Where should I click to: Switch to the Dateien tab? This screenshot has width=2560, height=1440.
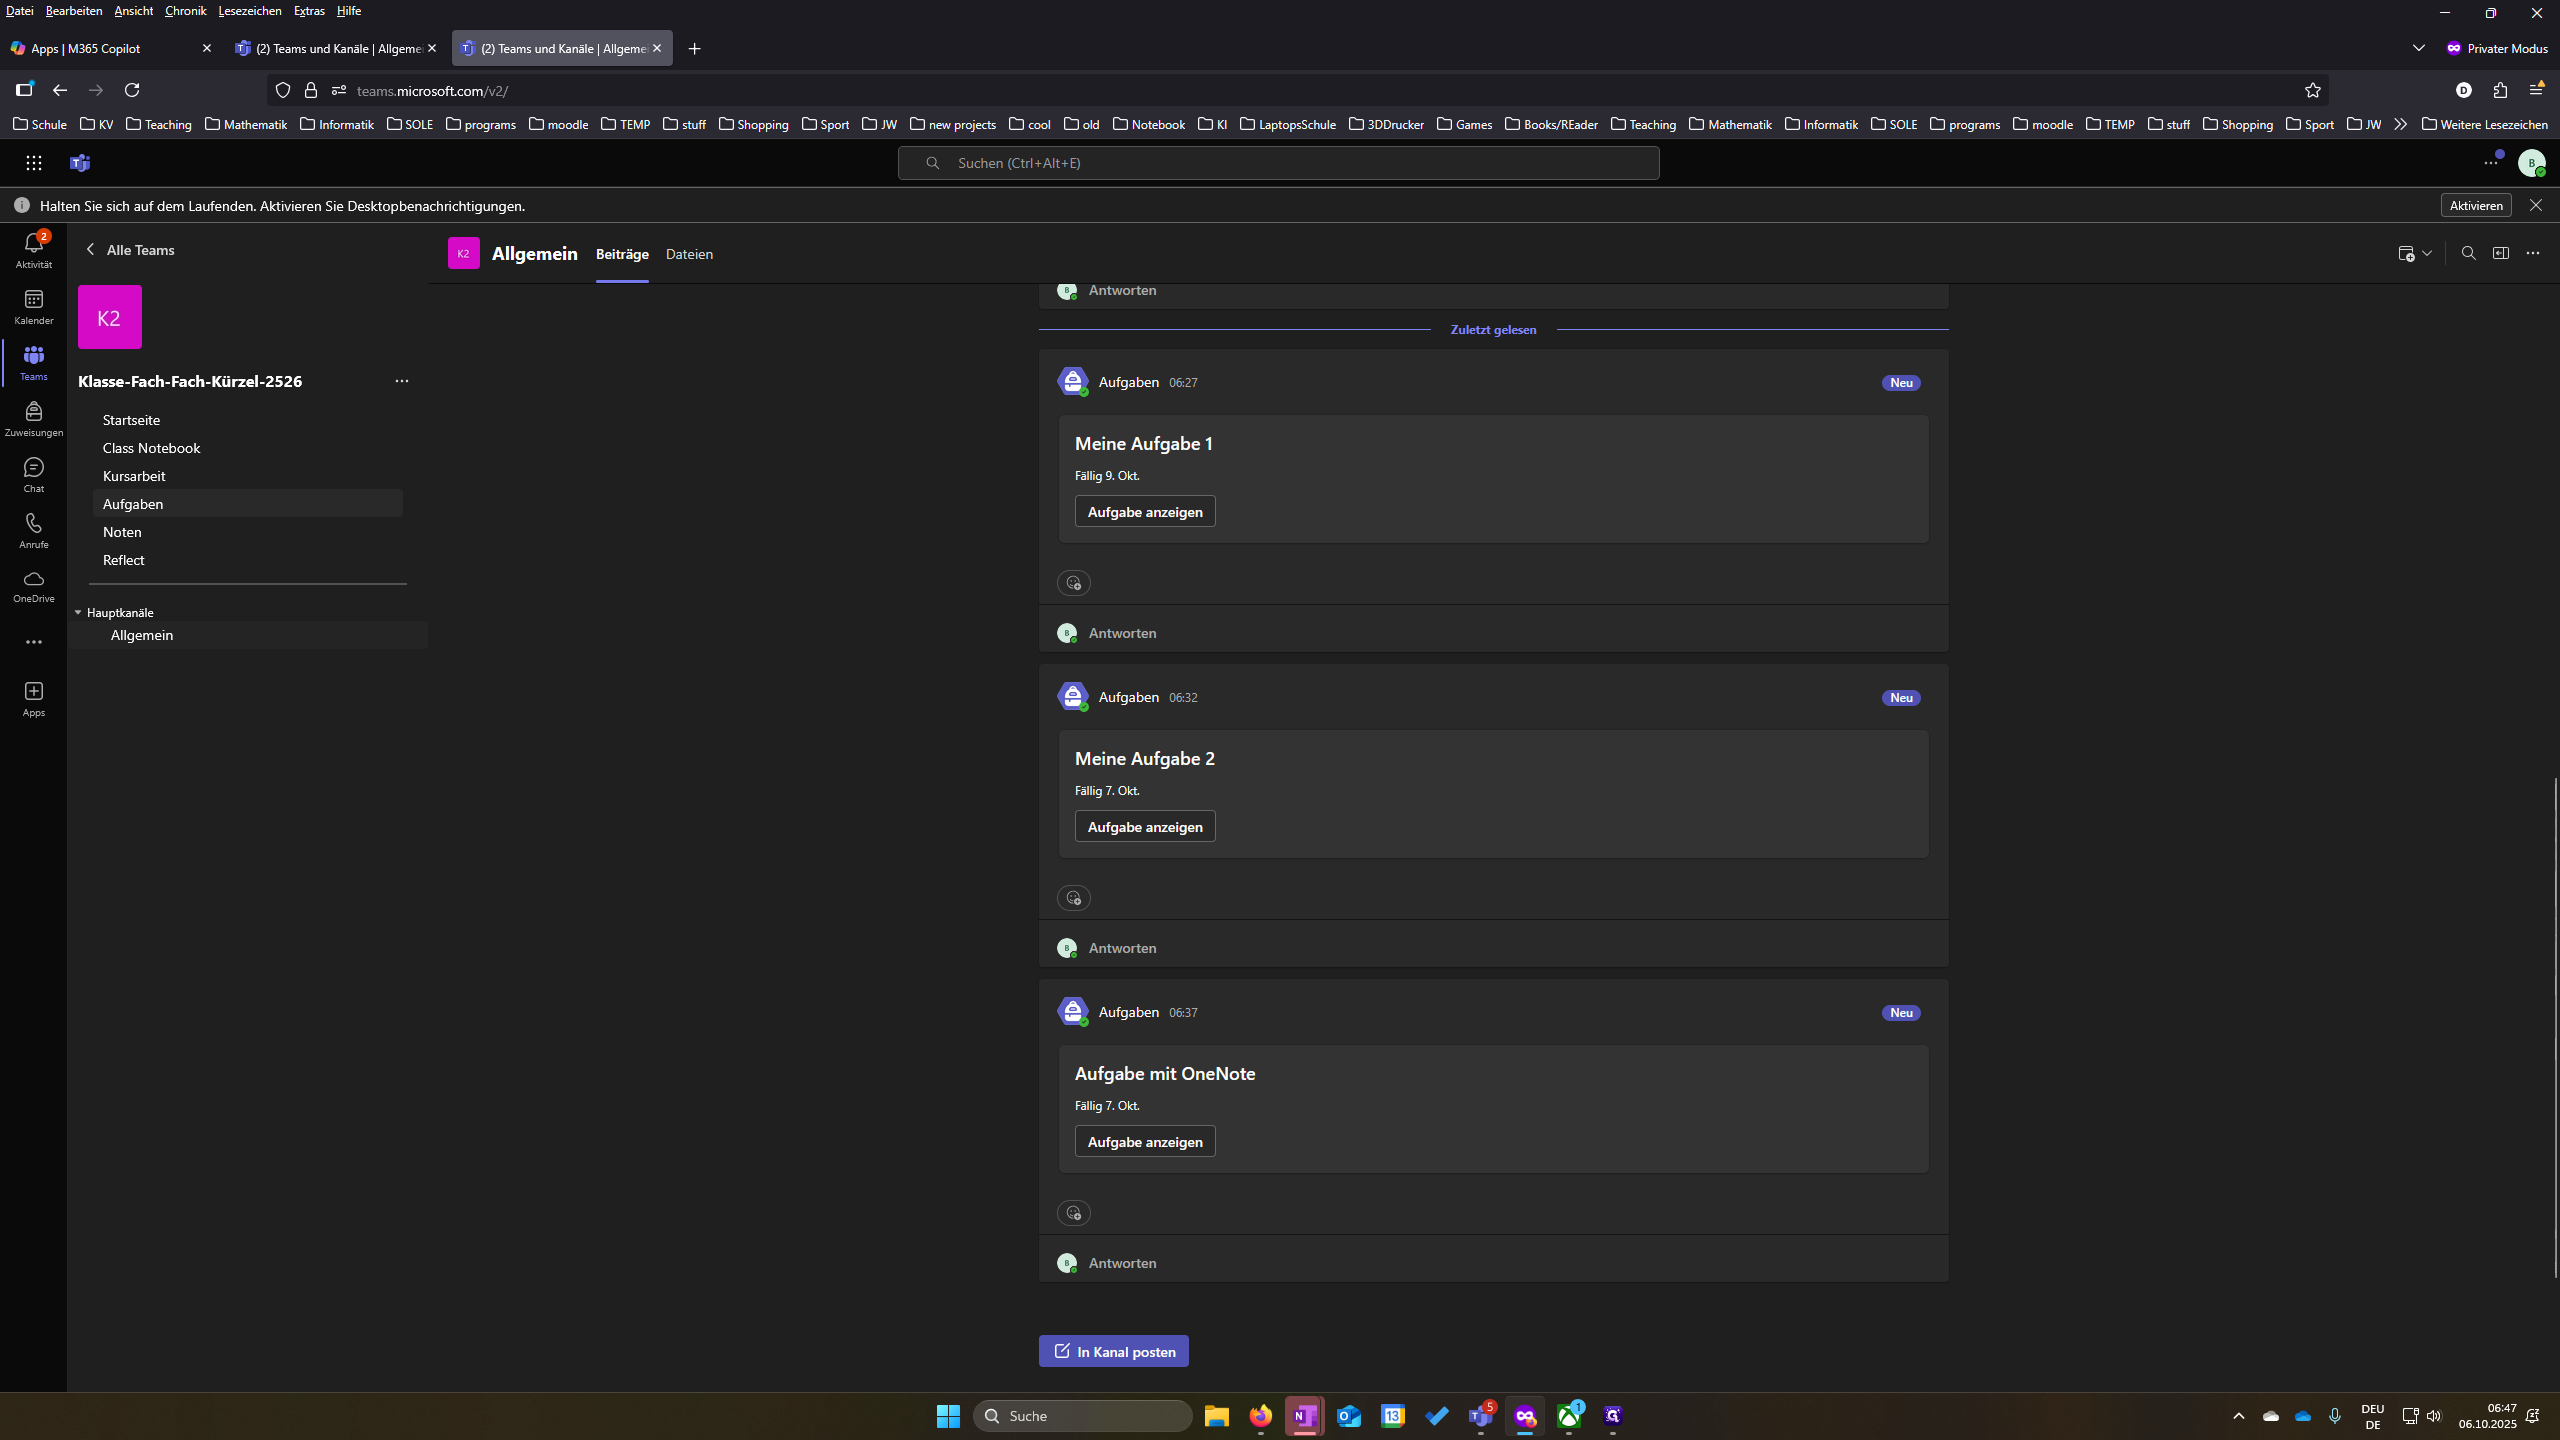pyautogui.click(x=689, y=254)
